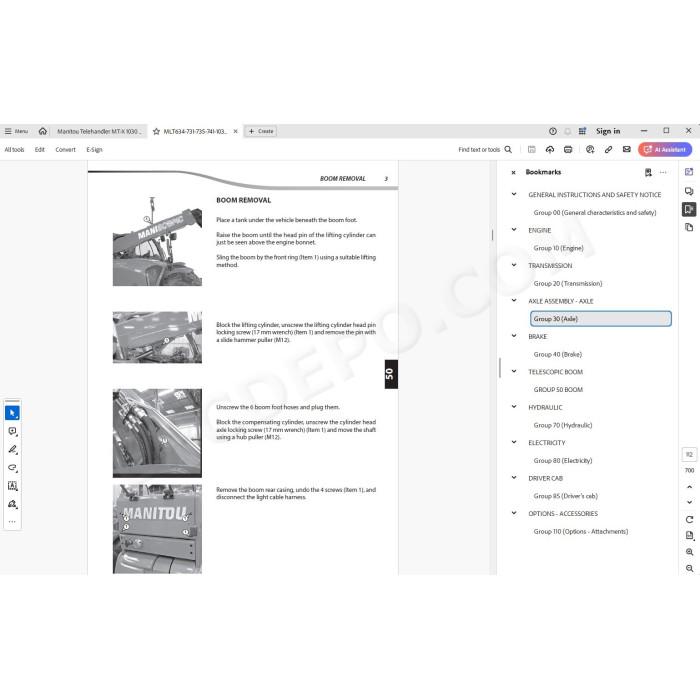700x700 pixels.
Task: Jump to GROUP 50 BOOM bookmark
Action: 558,390
